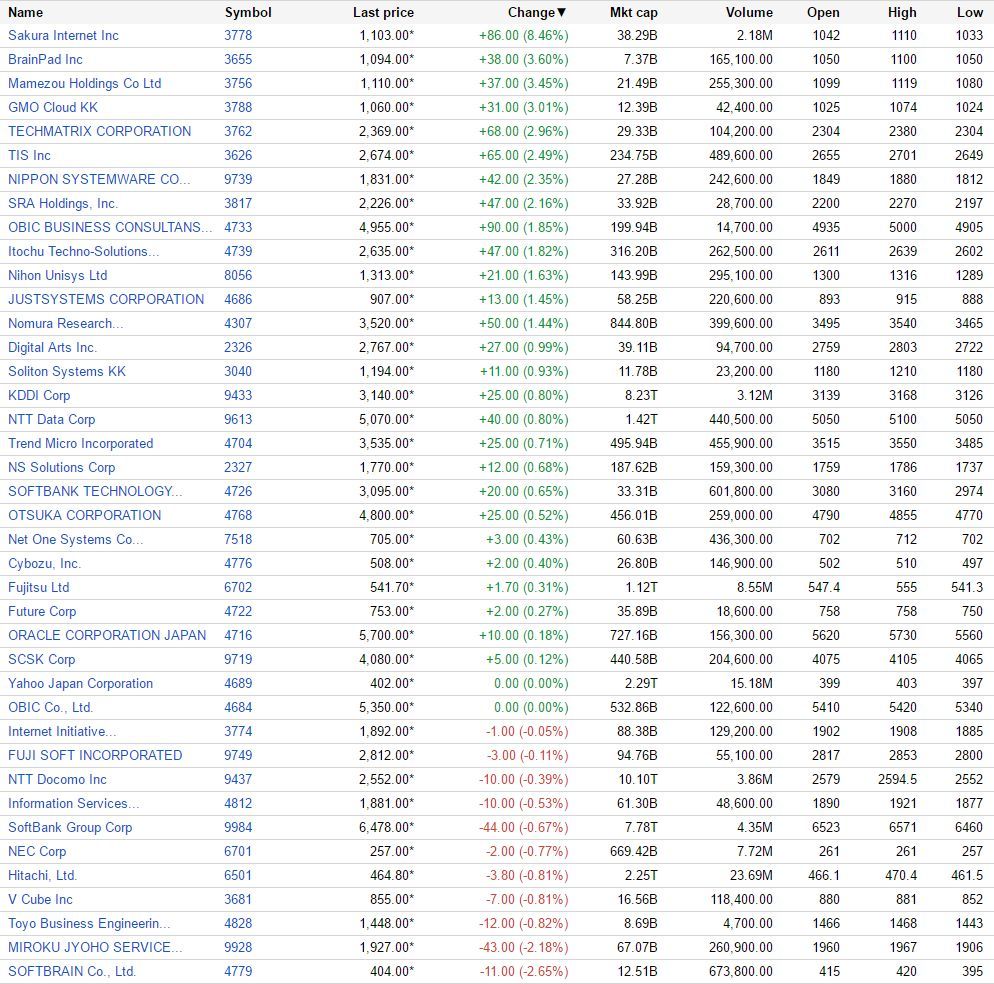Viewport: 994px width, 984px height.
Task: Open Nomura Research... link
Action: pyautogui.click(x=65, y=323)
